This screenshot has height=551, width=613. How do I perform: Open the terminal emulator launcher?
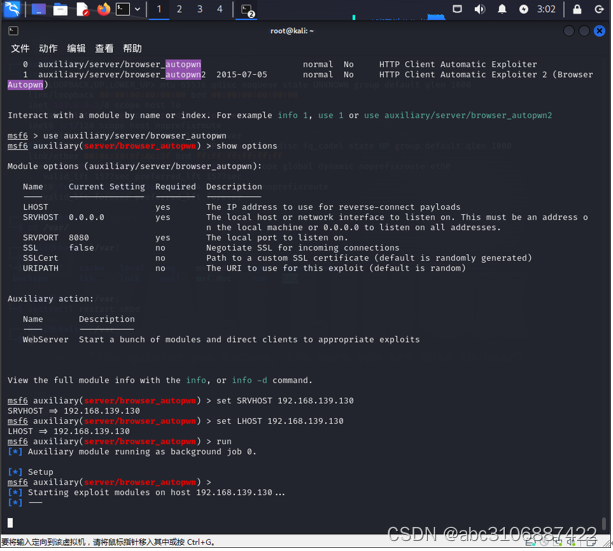122,9
